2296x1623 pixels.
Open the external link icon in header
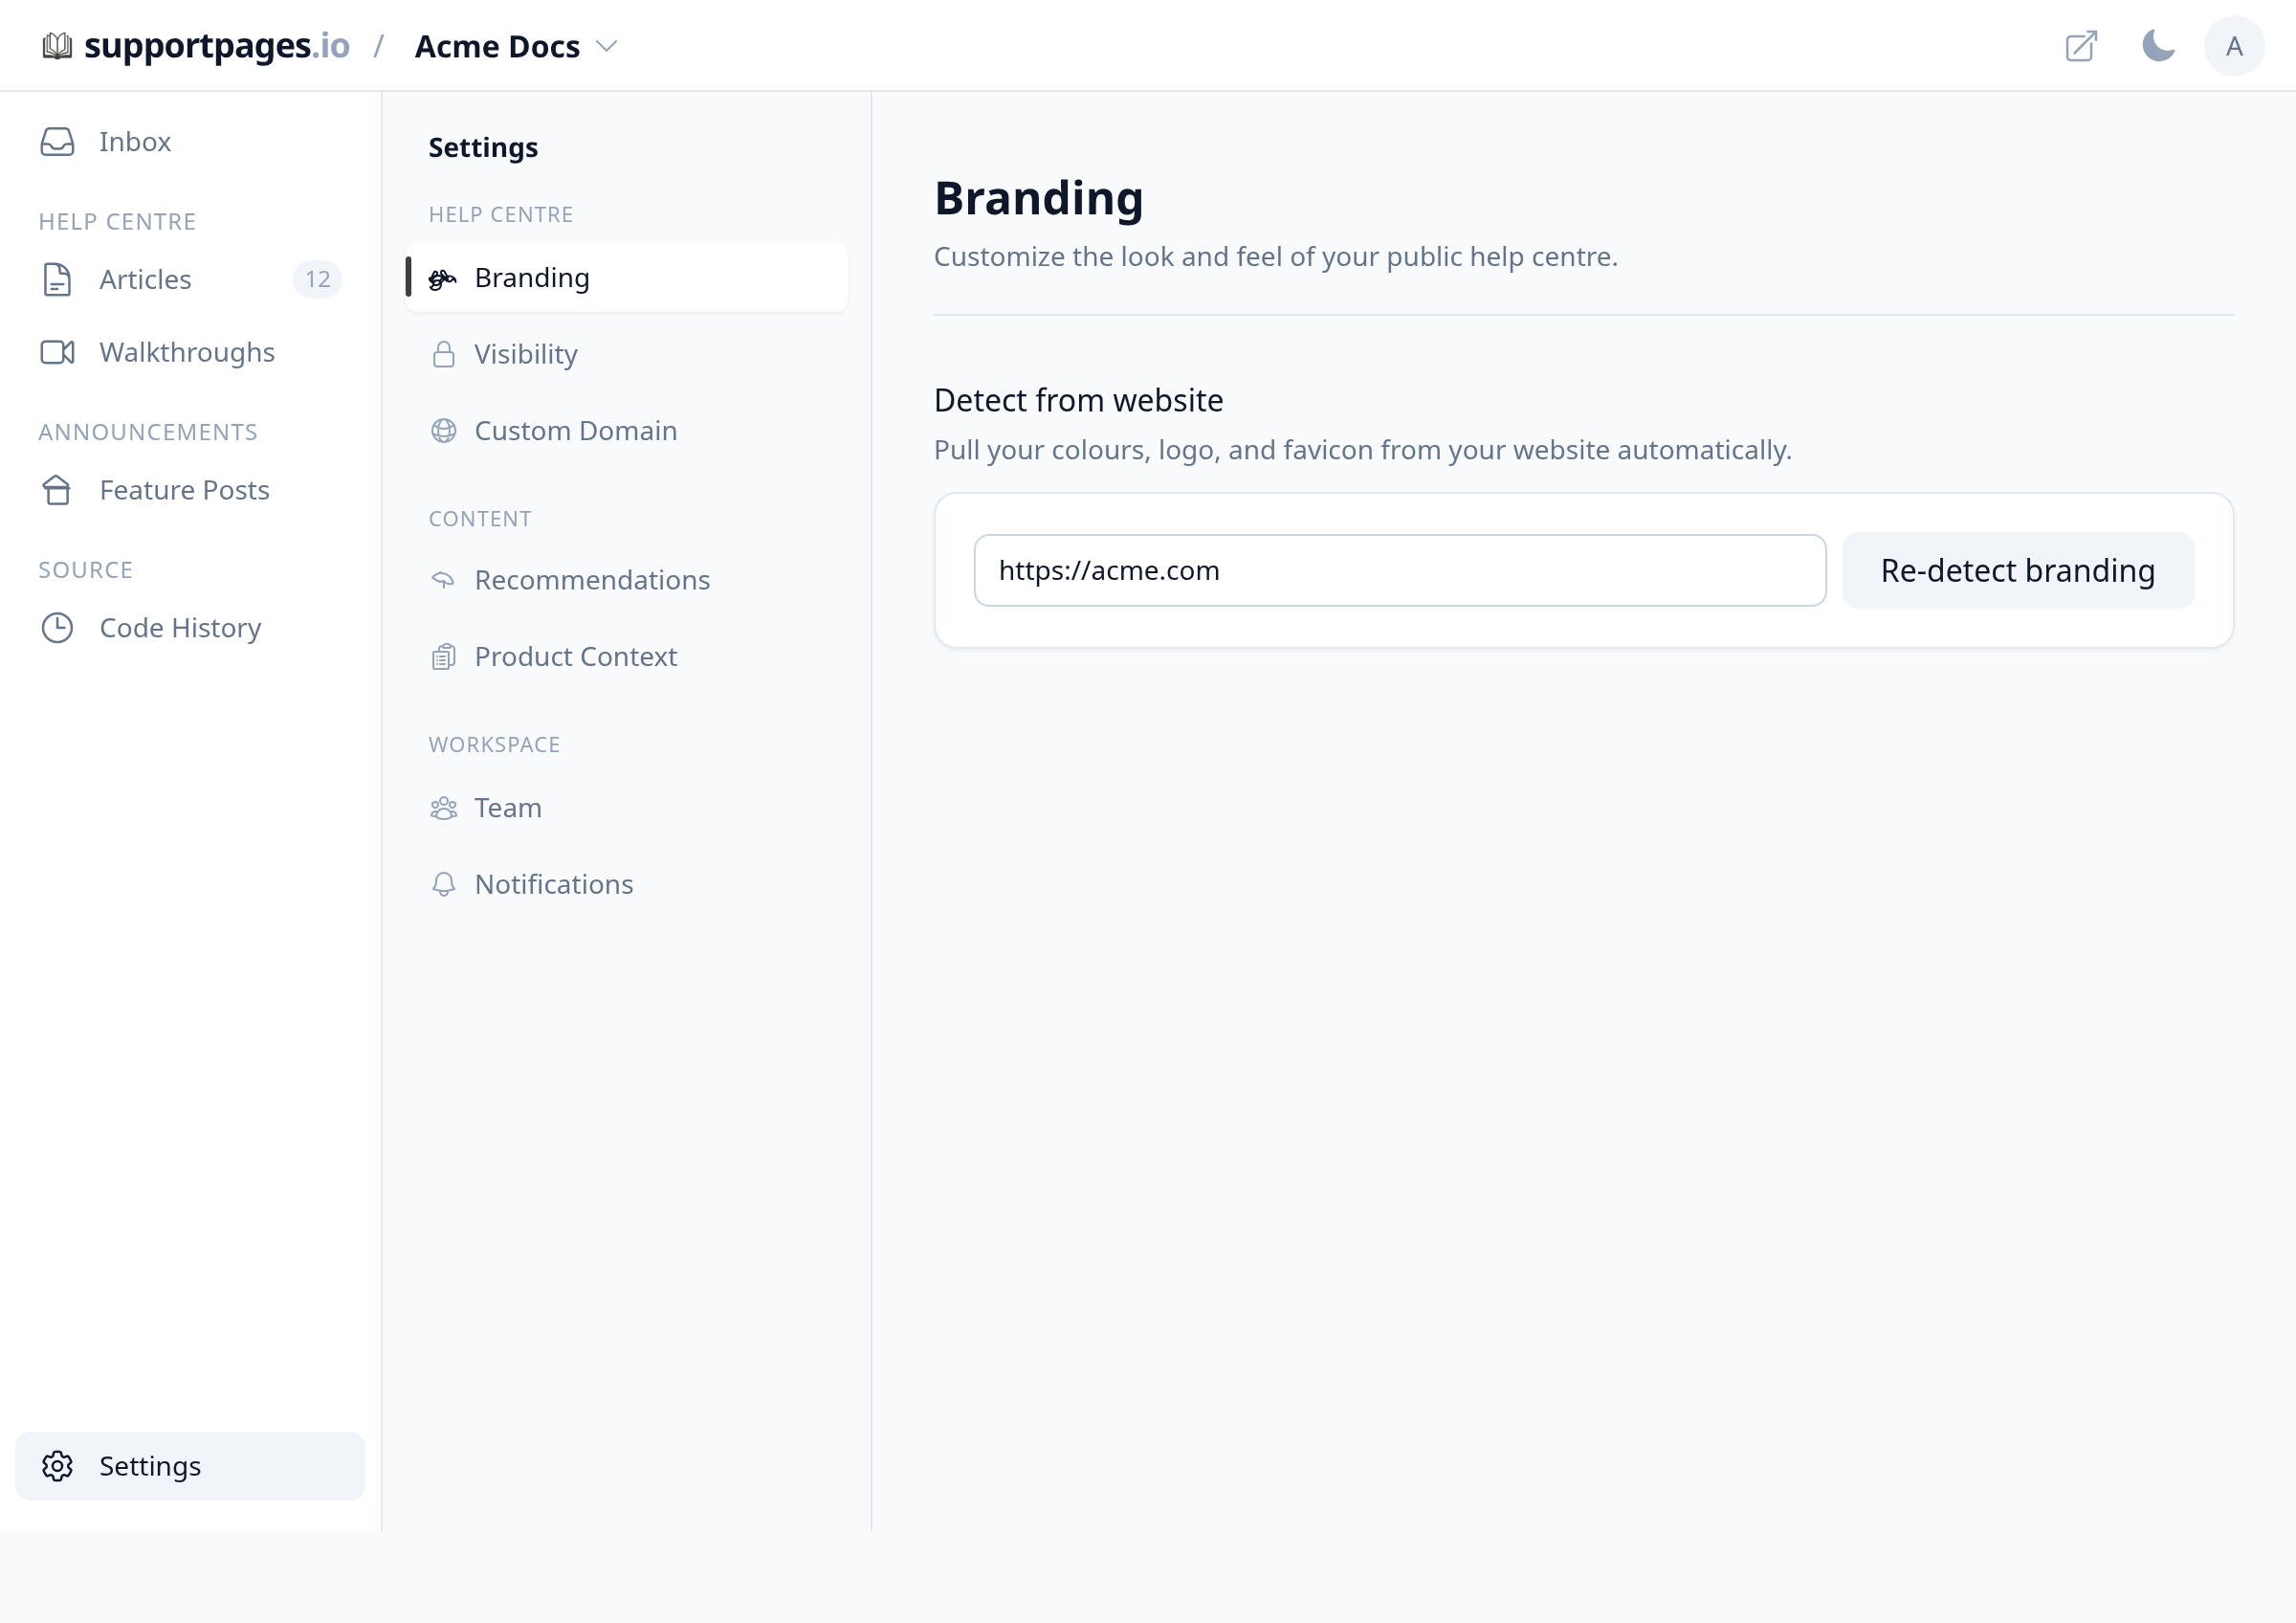(2081, 46)
